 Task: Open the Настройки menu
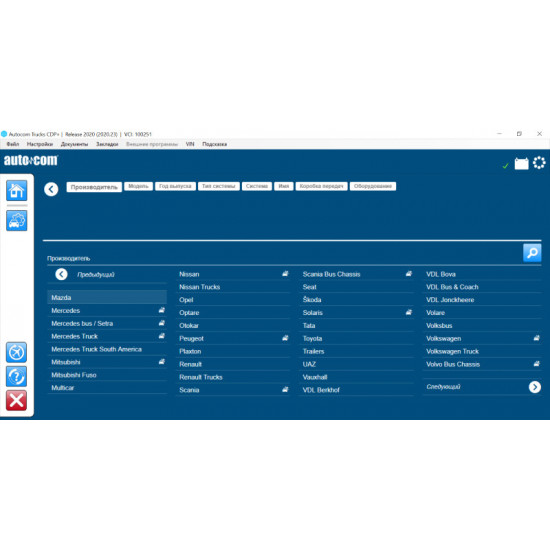40,144
